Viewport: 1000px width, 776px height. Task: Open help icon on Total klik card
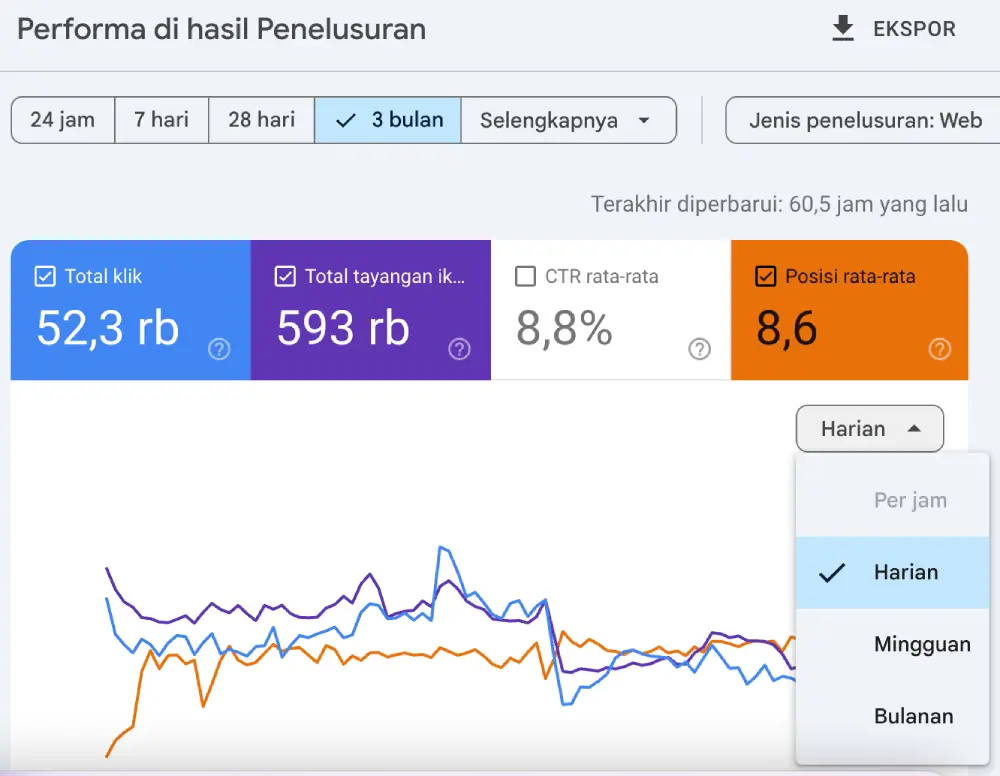point(219,349)
